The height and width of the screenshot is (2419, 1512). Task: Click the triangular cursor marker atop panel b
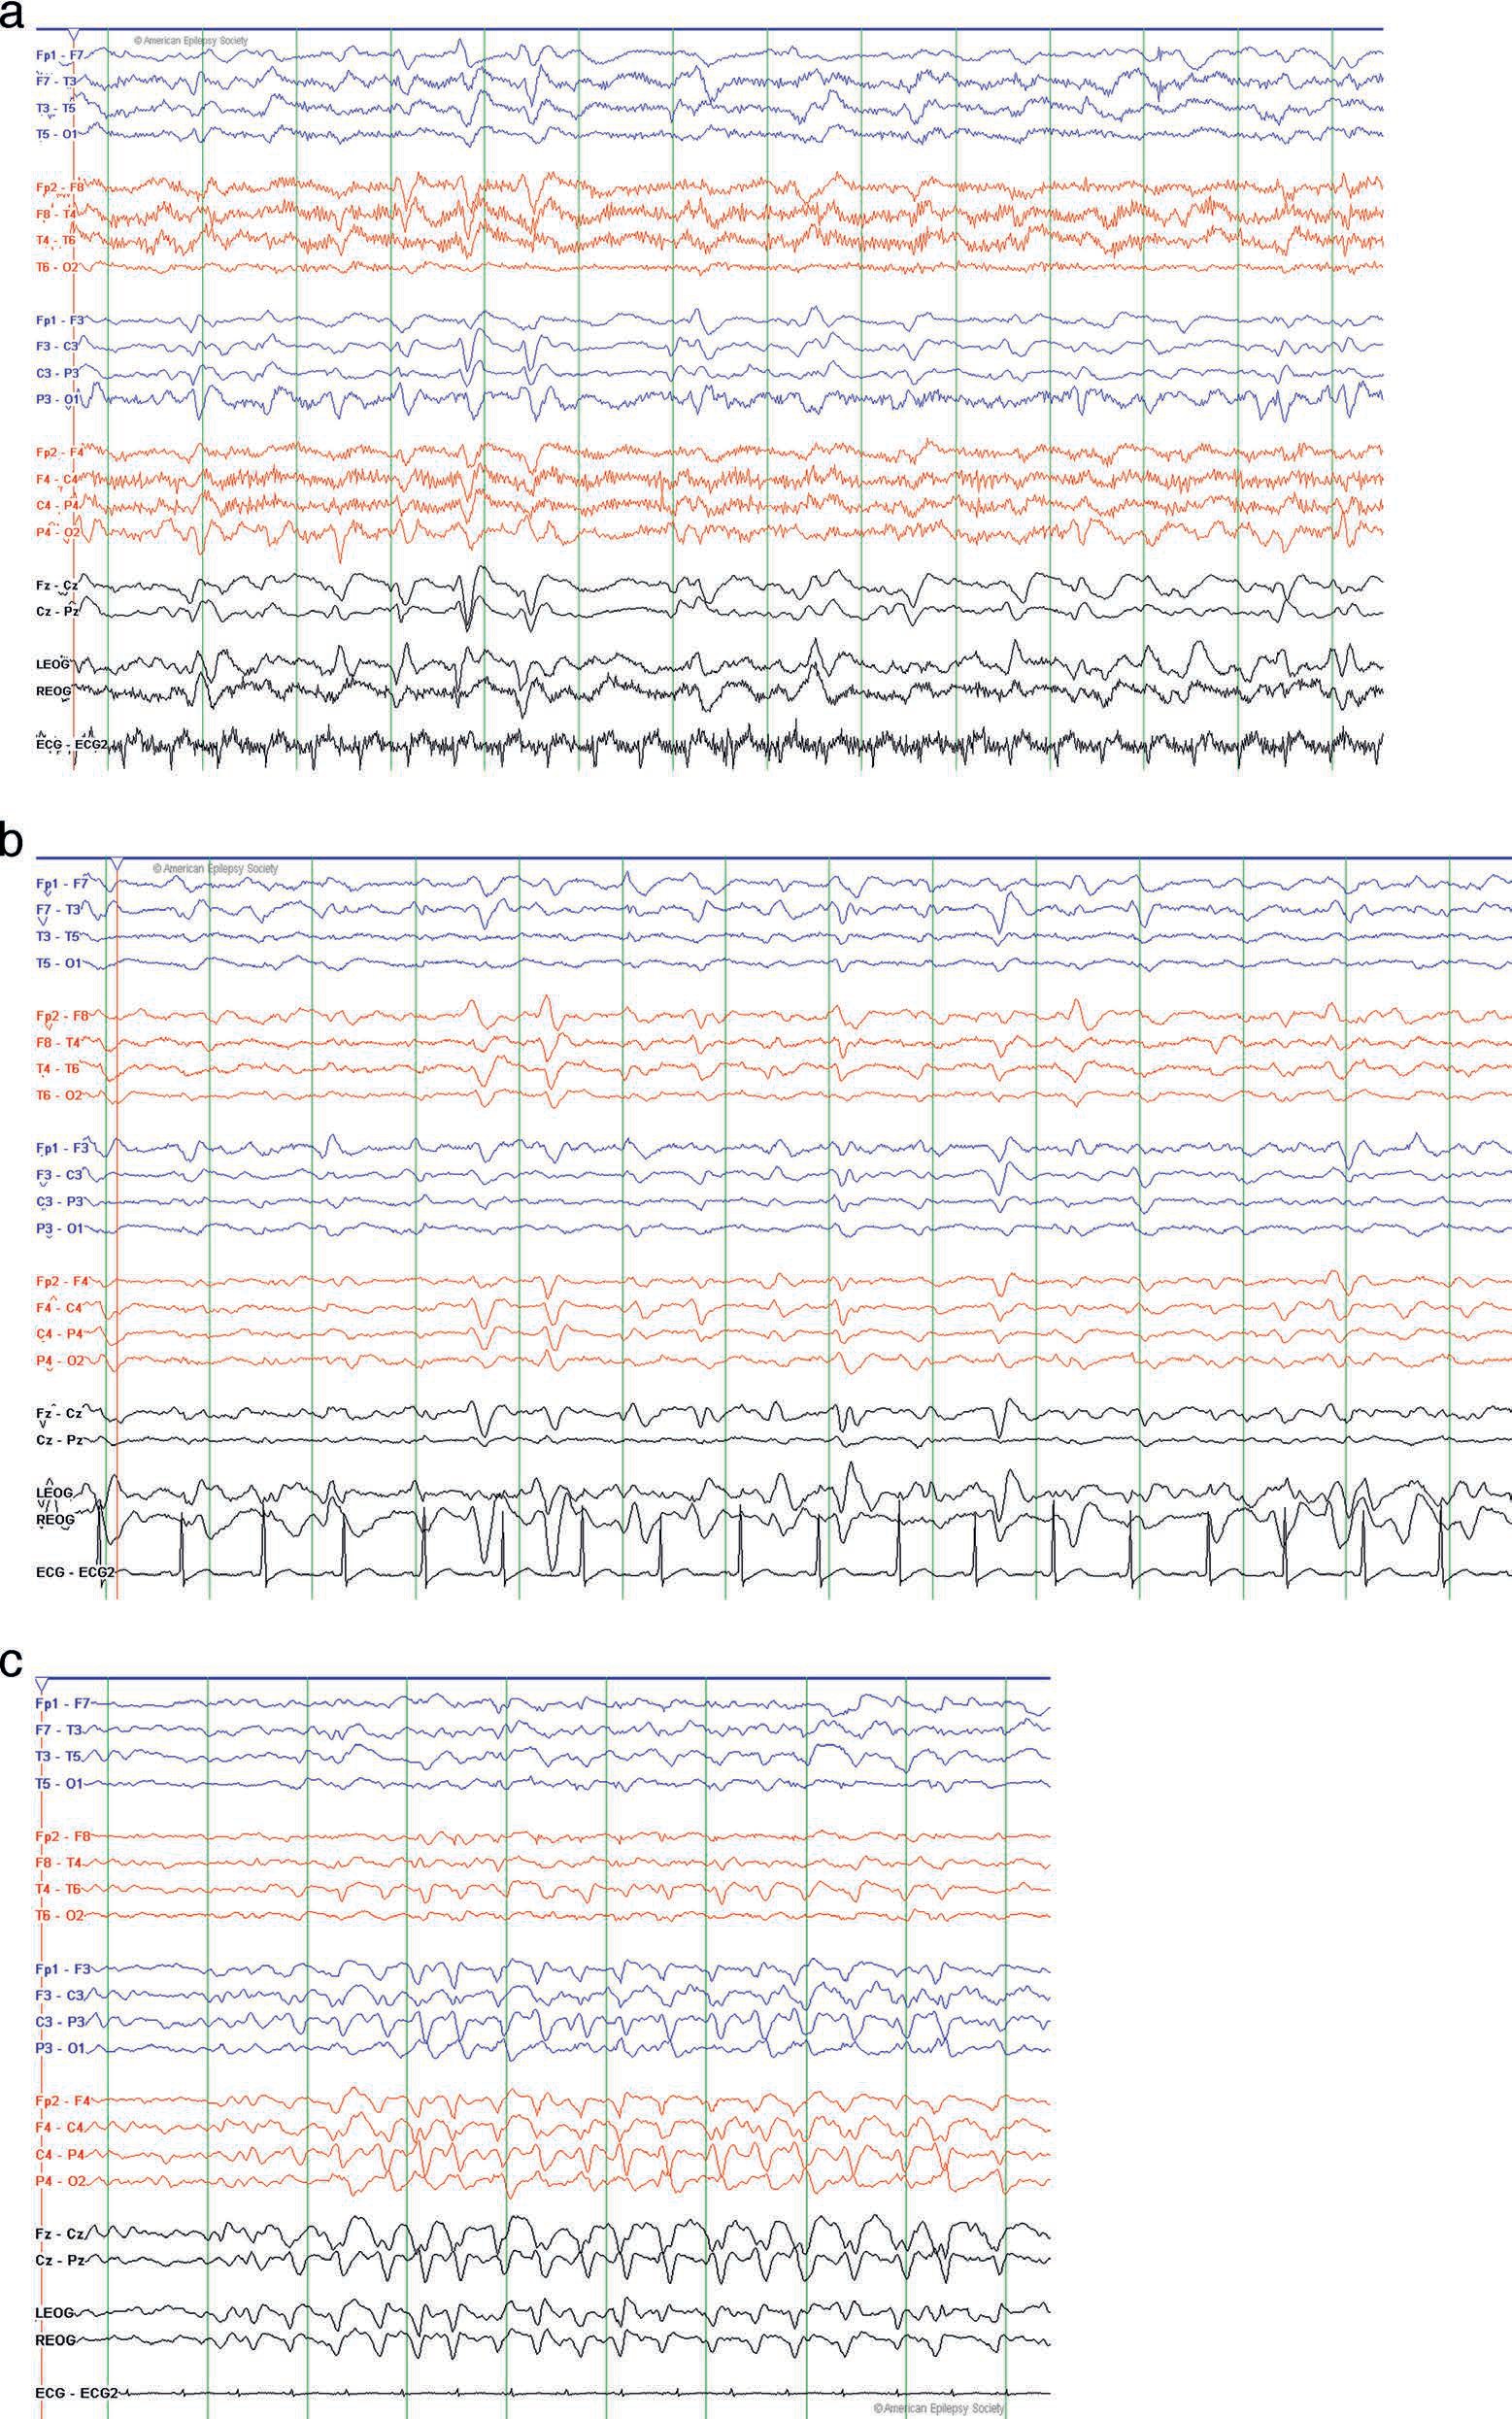[117, 864]
